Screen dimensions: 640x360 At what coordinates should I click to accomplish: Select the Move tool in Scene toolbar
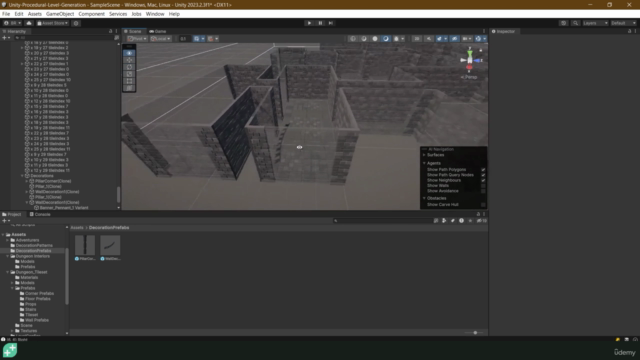129,60
